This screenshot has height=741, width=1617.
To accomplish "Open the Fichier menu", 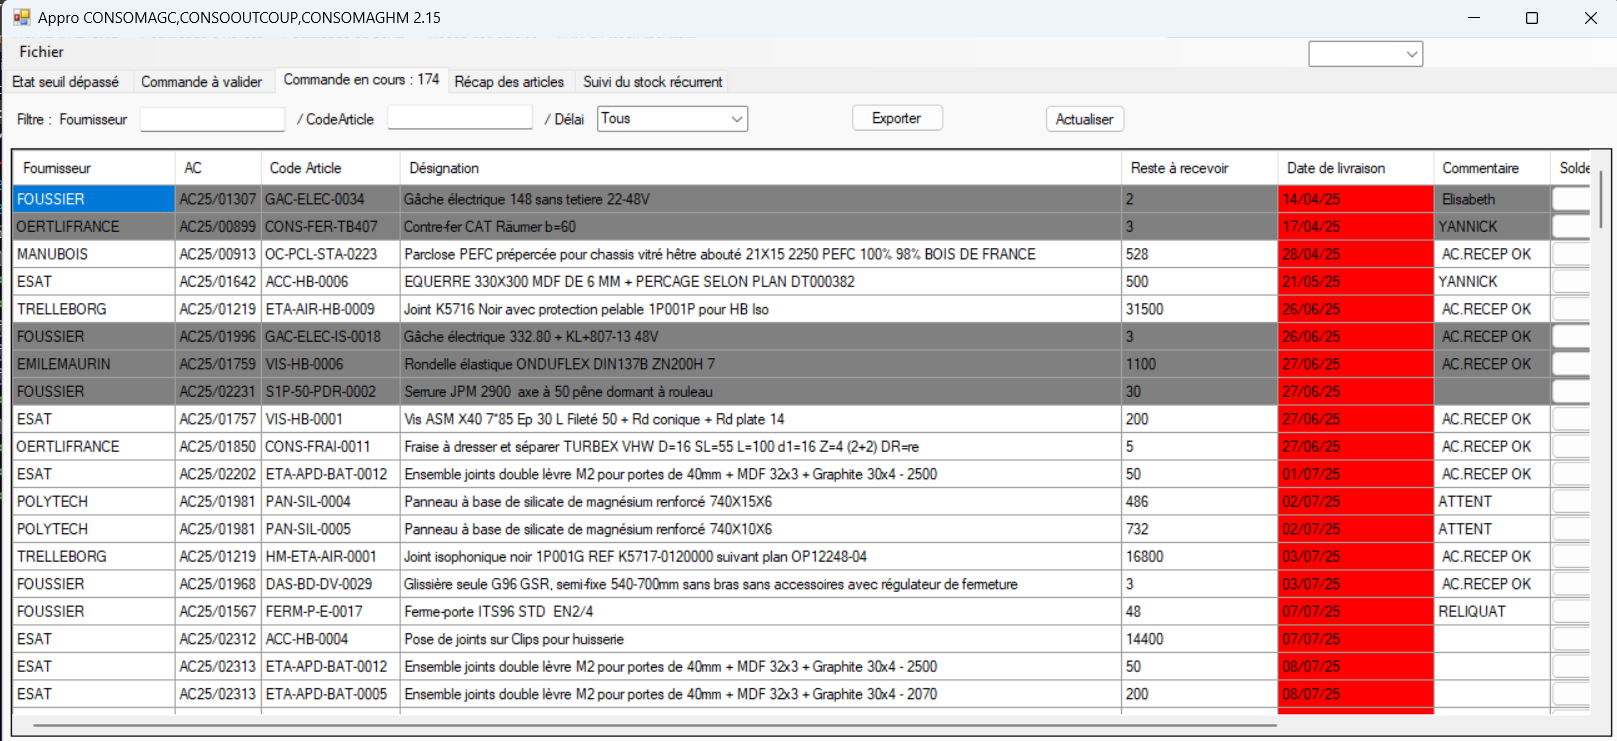I will click(x=41, y=52).
